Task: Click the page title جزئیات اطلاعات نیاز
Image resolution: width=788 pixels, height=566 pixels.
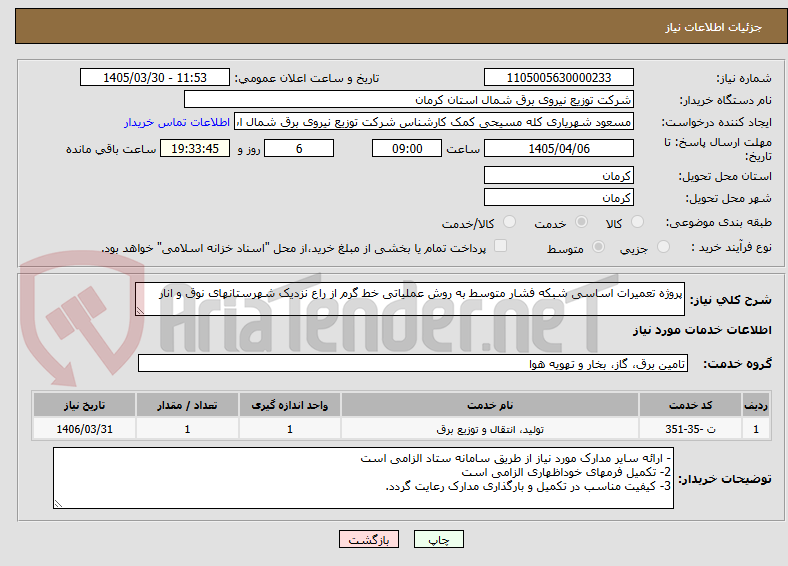Action: point(714,27)
